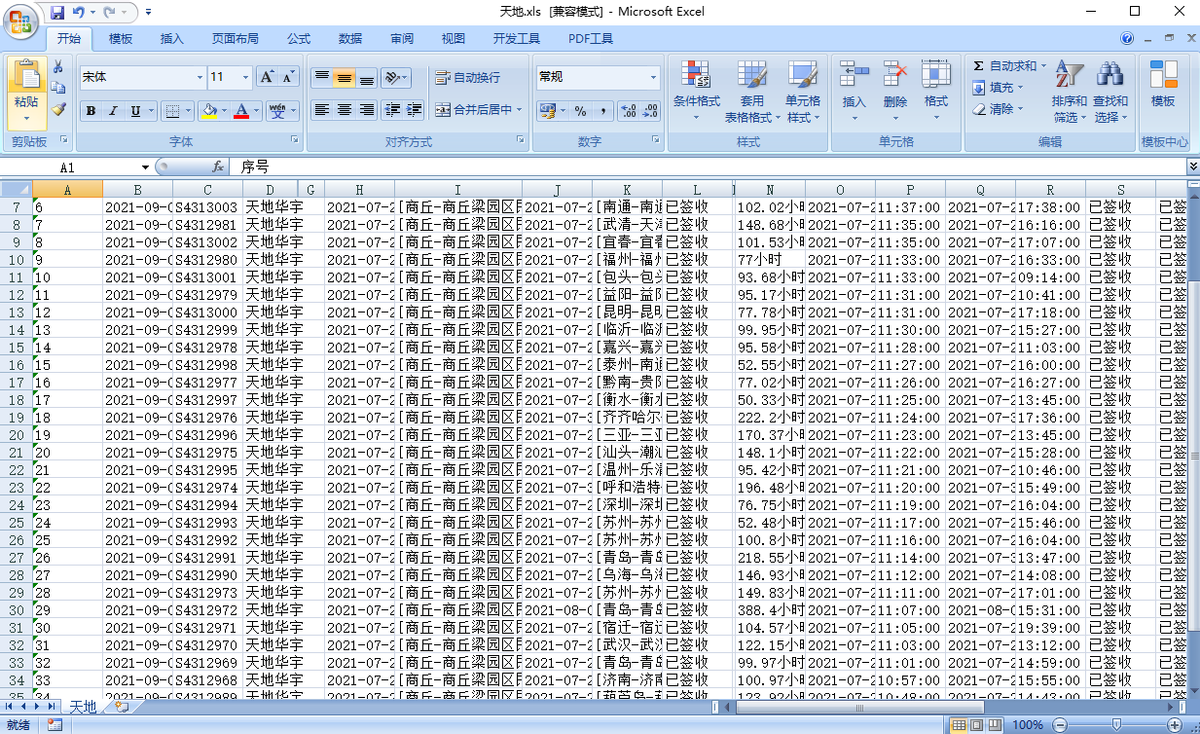This screenshot has width=1200, height=734.
Task: Increase cell indent
Action: coord(414,110)
